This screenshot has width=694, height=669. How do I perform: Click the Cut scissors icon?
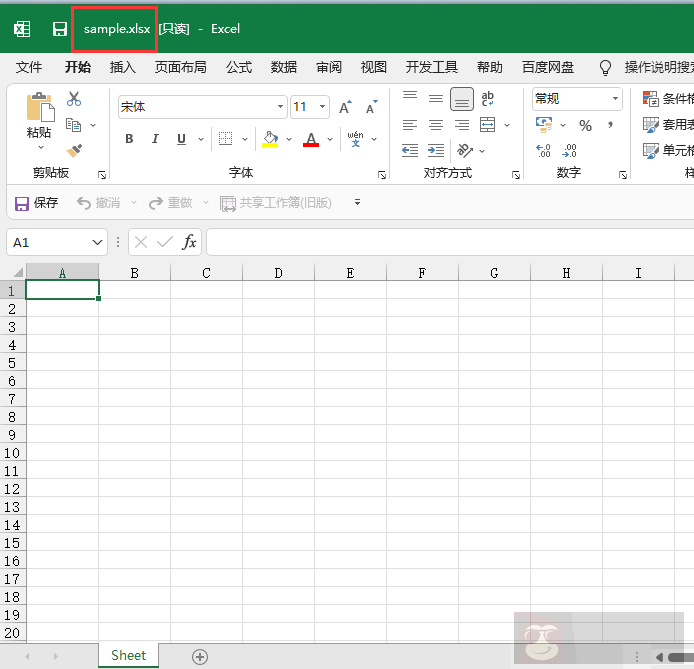pos(74,99)
